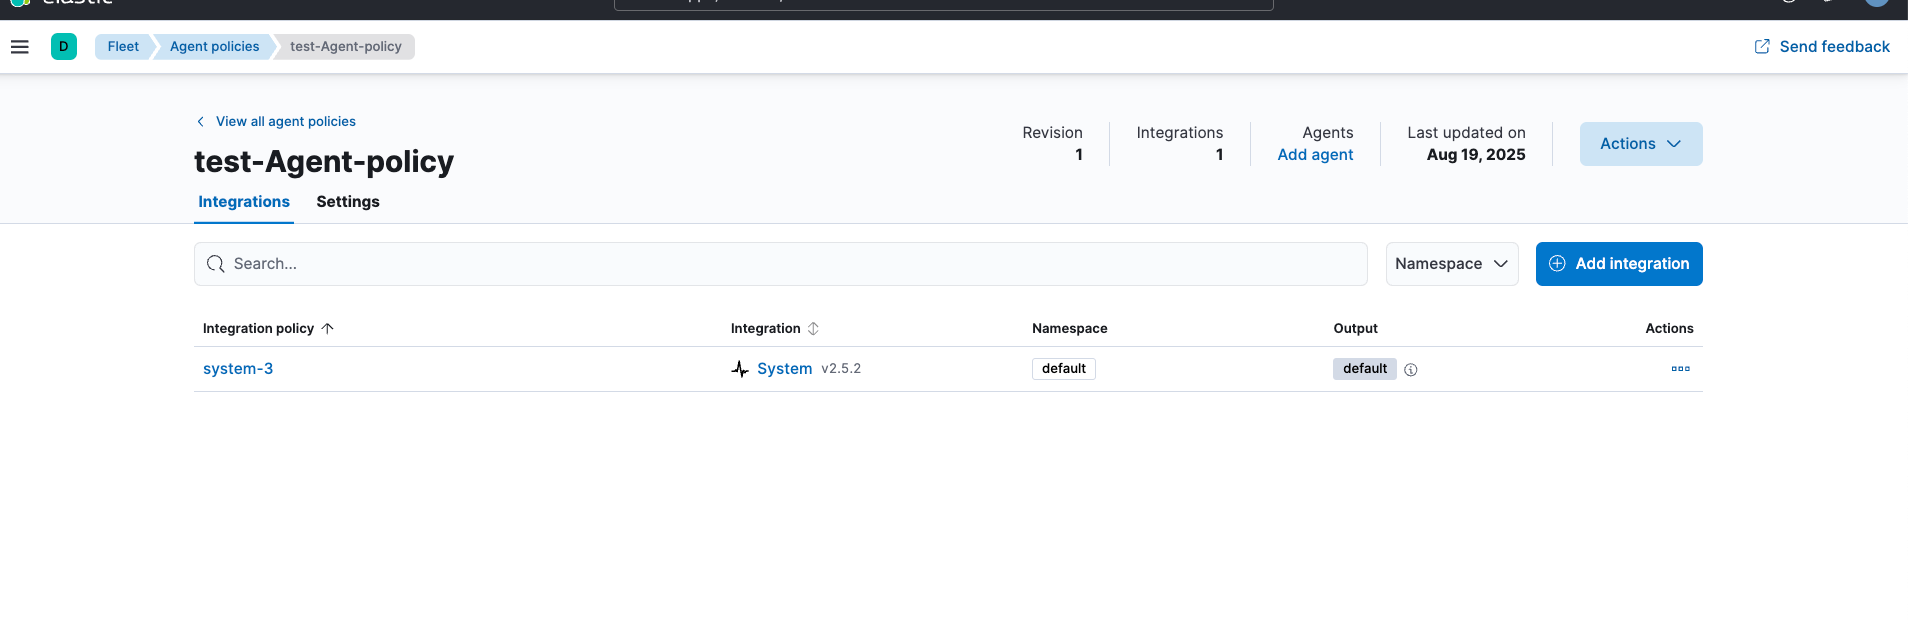Click the Actions column header

1669,328
